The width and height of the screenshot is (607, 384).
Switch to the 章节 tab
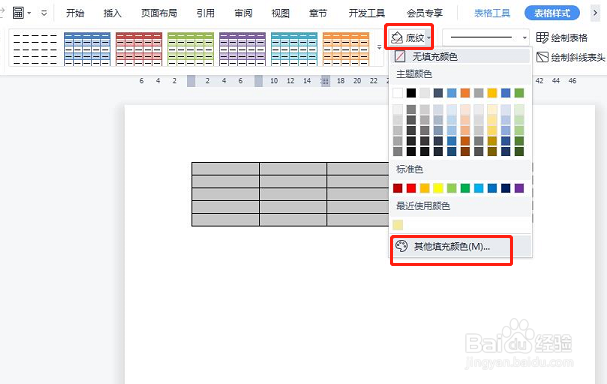318,13
